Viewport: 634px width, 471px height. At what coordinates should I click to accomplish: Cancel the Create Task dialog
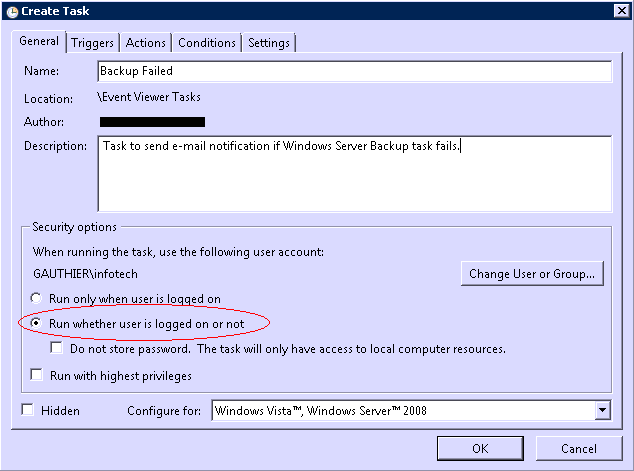pos(579,448)
